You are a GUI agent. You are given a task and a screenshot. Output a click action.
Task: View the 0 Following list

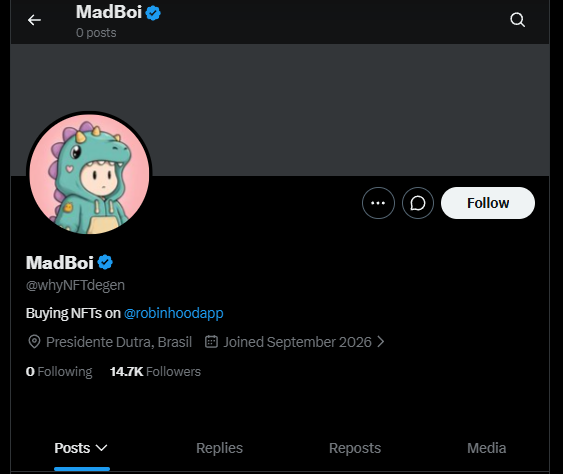coord(59,372)
